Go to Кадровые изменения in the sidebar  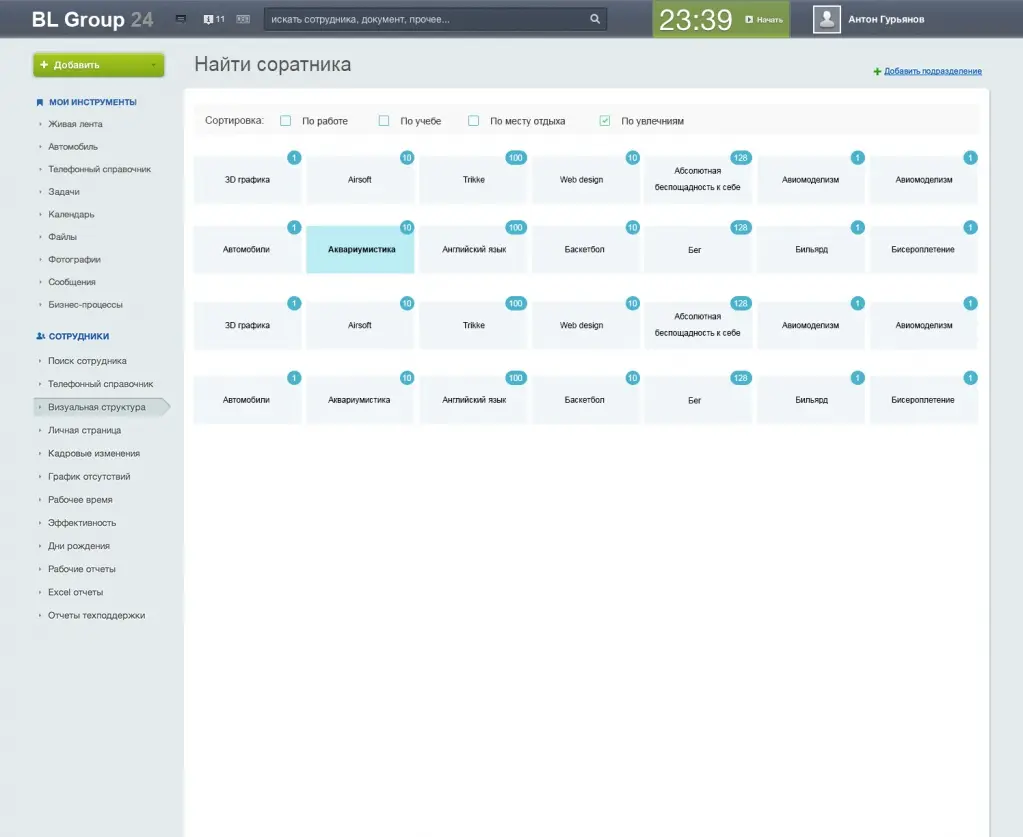point(94,454)
